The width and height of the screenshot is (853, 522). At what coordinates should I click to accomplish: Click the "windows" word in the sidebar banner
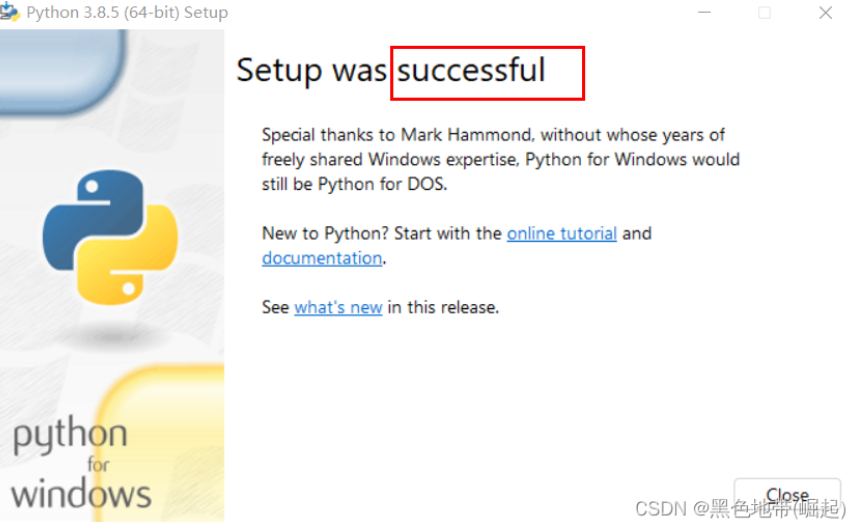click(x=81, y=493)
